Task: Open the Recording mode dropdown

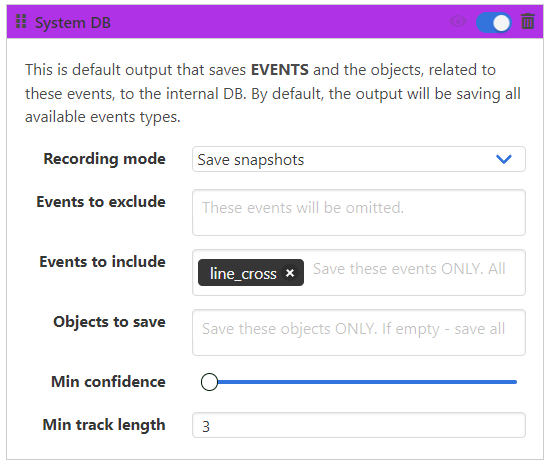Action: click(359, 159)
